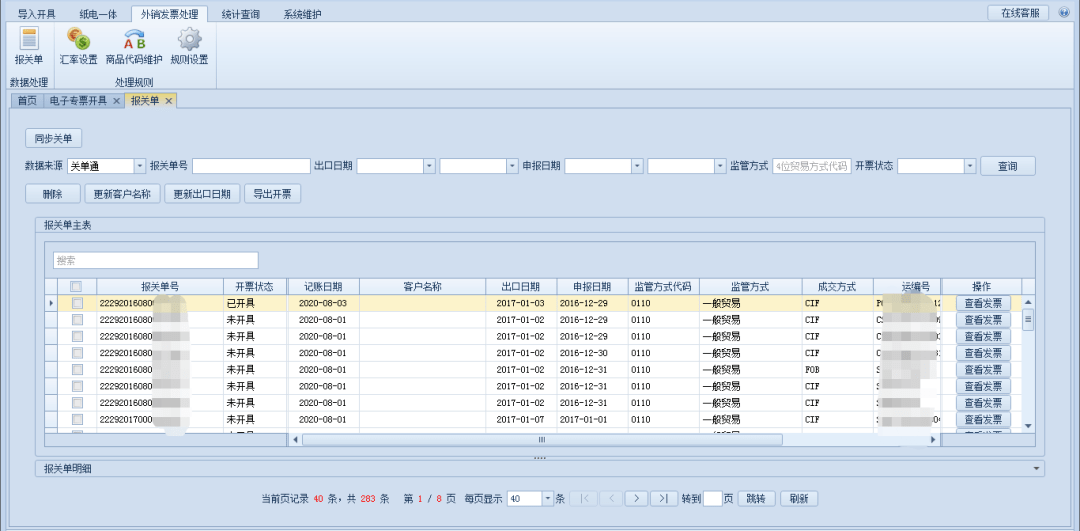Open the 报关单 ribbon icon
Image resolution: width=1080 pixels, height=531 pixels.
point(29,46)
